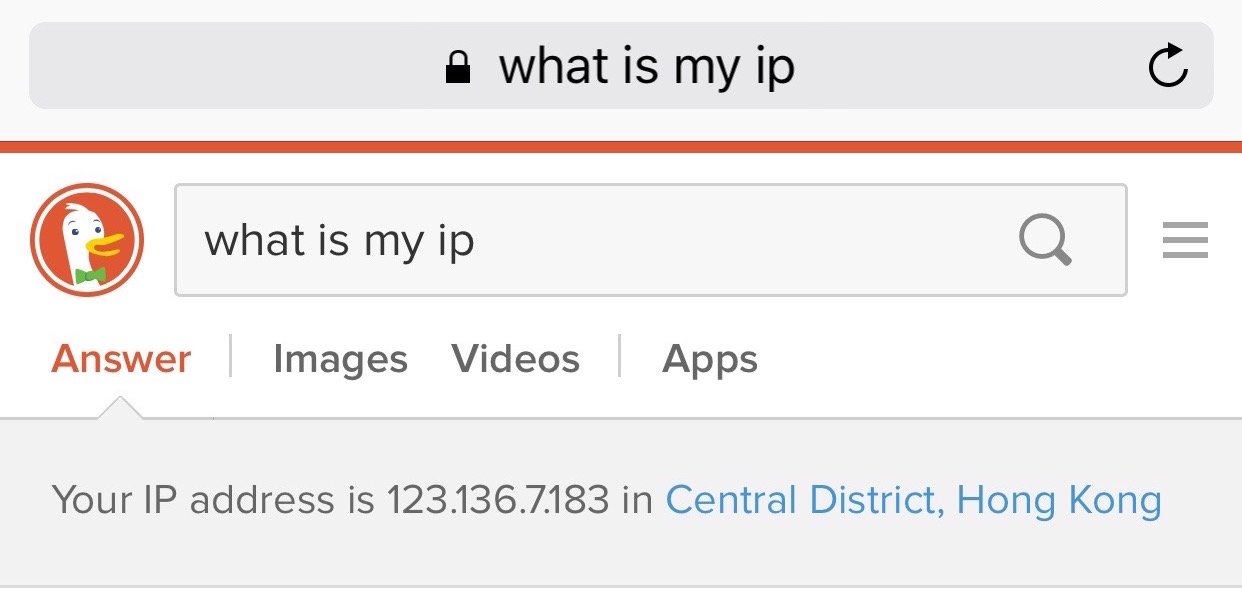This screenshot has height=609, width=1242.
Task: Click the DuckDuckGo duck logo
Action: (85, 240)
